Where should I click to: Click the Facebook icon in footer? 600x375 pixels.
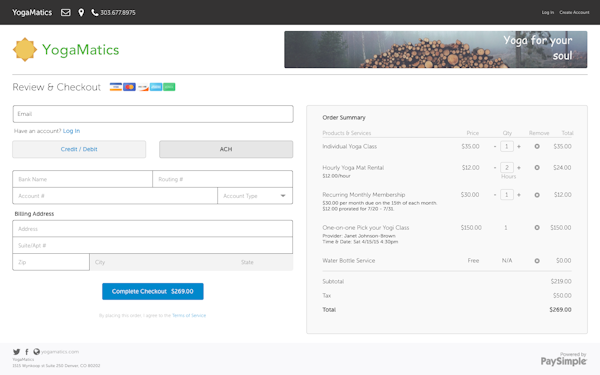pyautogui.click(x=26, y=352)
